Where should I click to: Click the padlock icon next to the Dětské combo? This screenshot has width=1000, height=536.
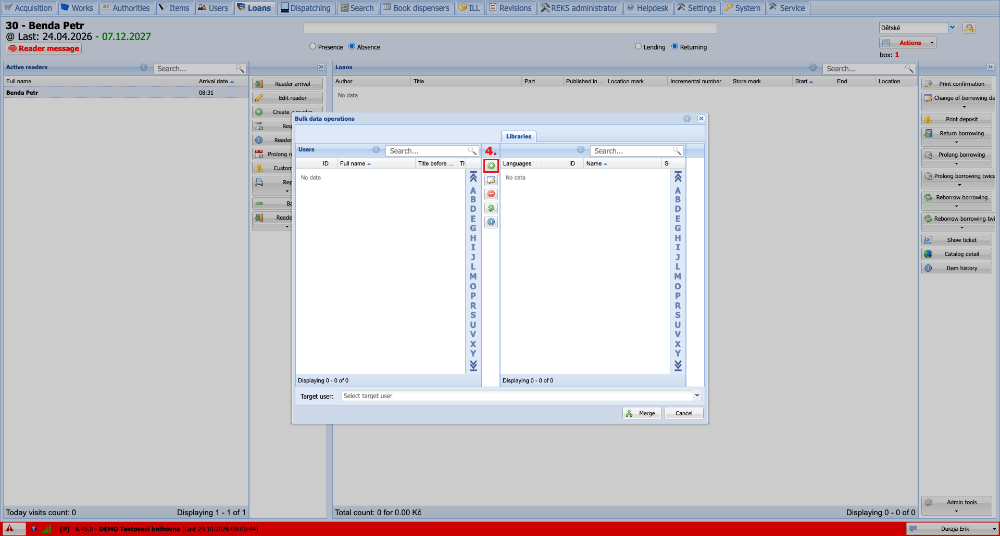(x=968, y=28)
